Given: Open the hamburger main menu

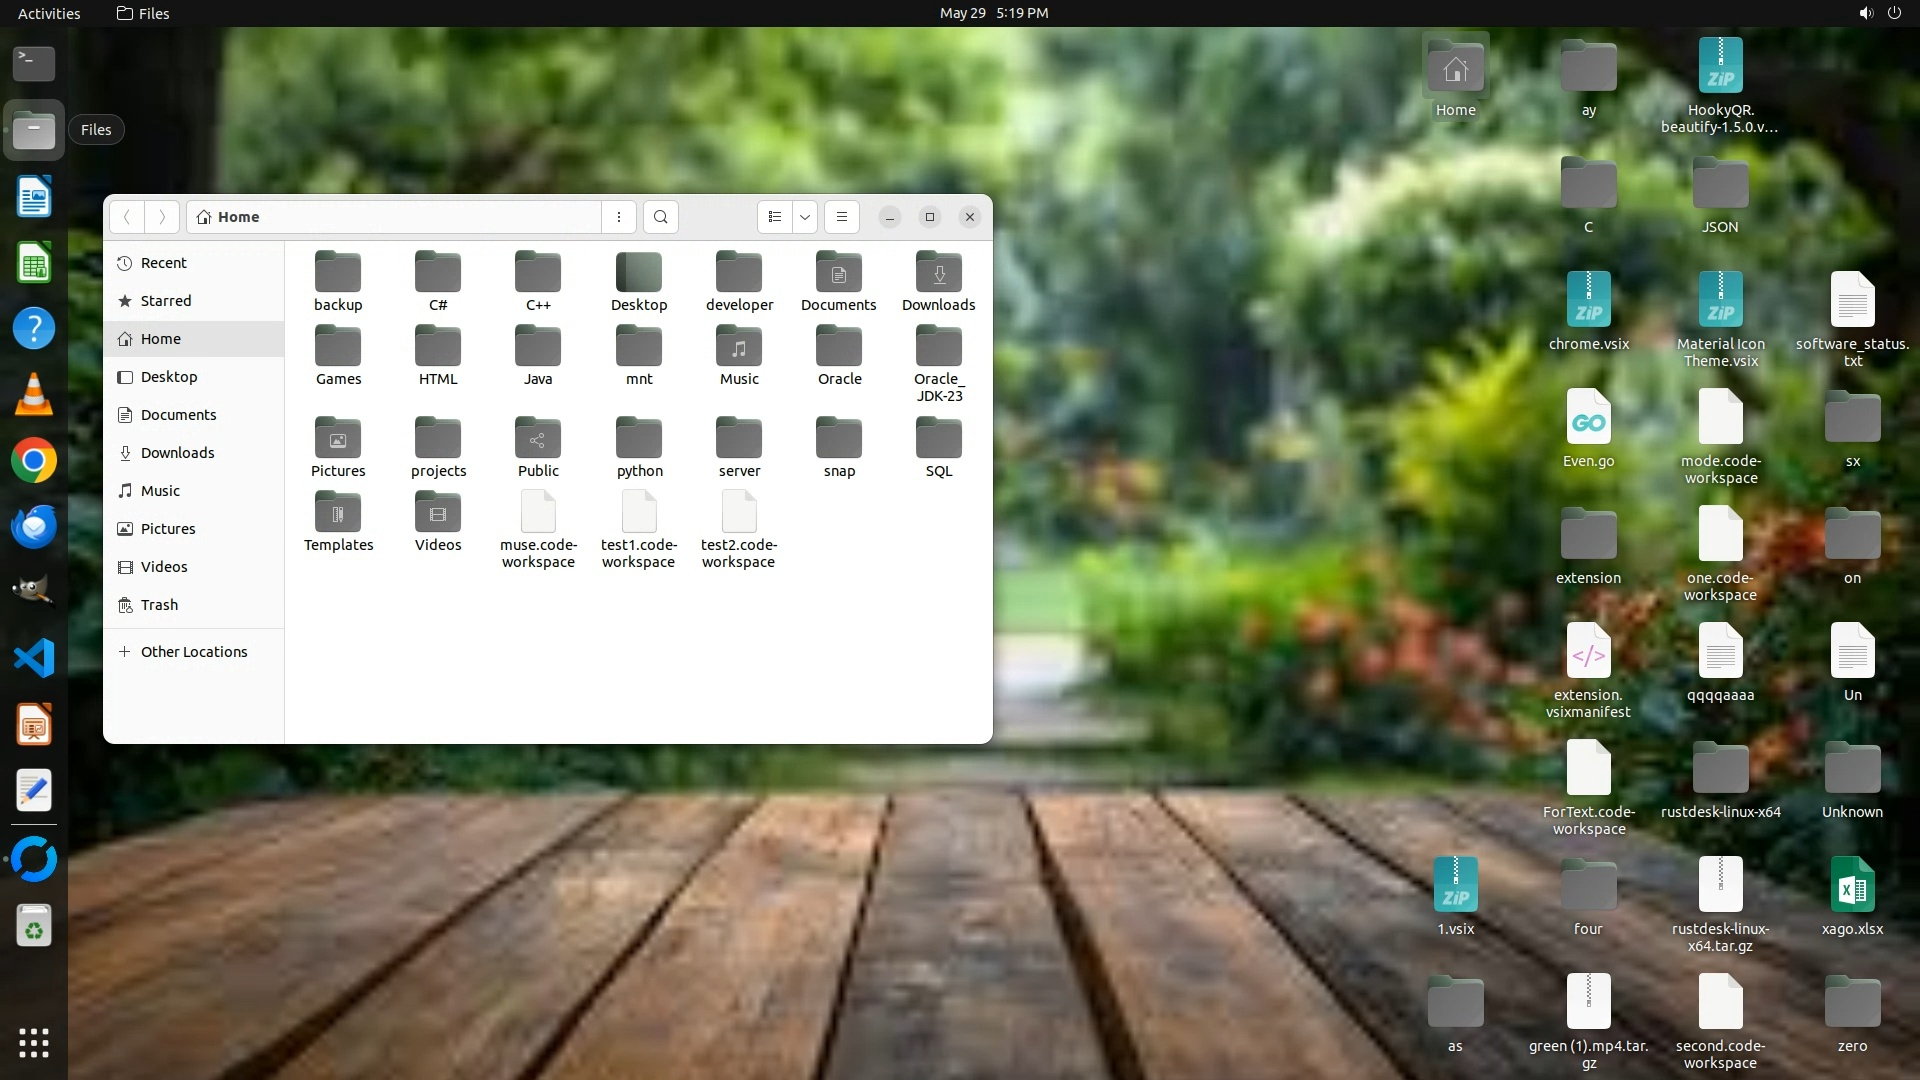Looking at the screenshot, I should [x=842, y=217].
